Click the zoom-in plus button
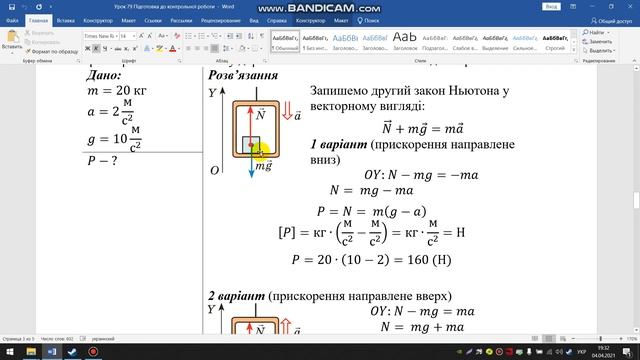 click(x=621, y=339)
